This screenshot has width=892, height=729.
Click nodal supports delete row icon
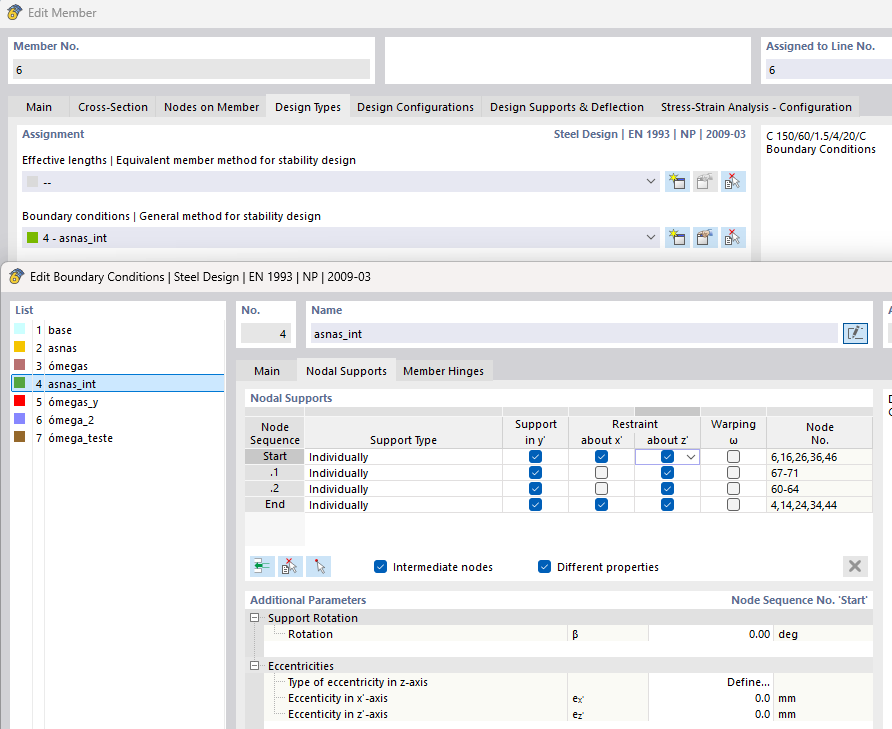(x=290, y=566)
